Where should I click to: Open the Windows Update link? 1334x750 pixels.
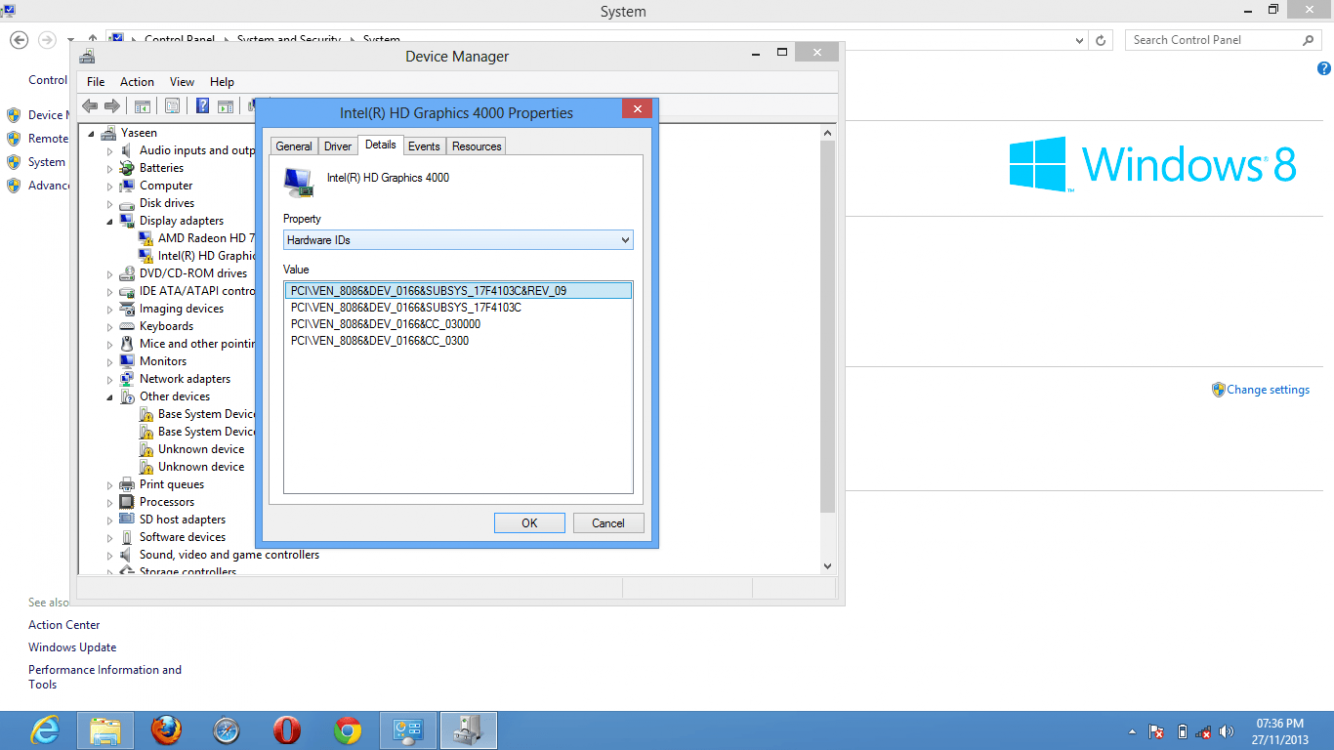coord(72,648)
